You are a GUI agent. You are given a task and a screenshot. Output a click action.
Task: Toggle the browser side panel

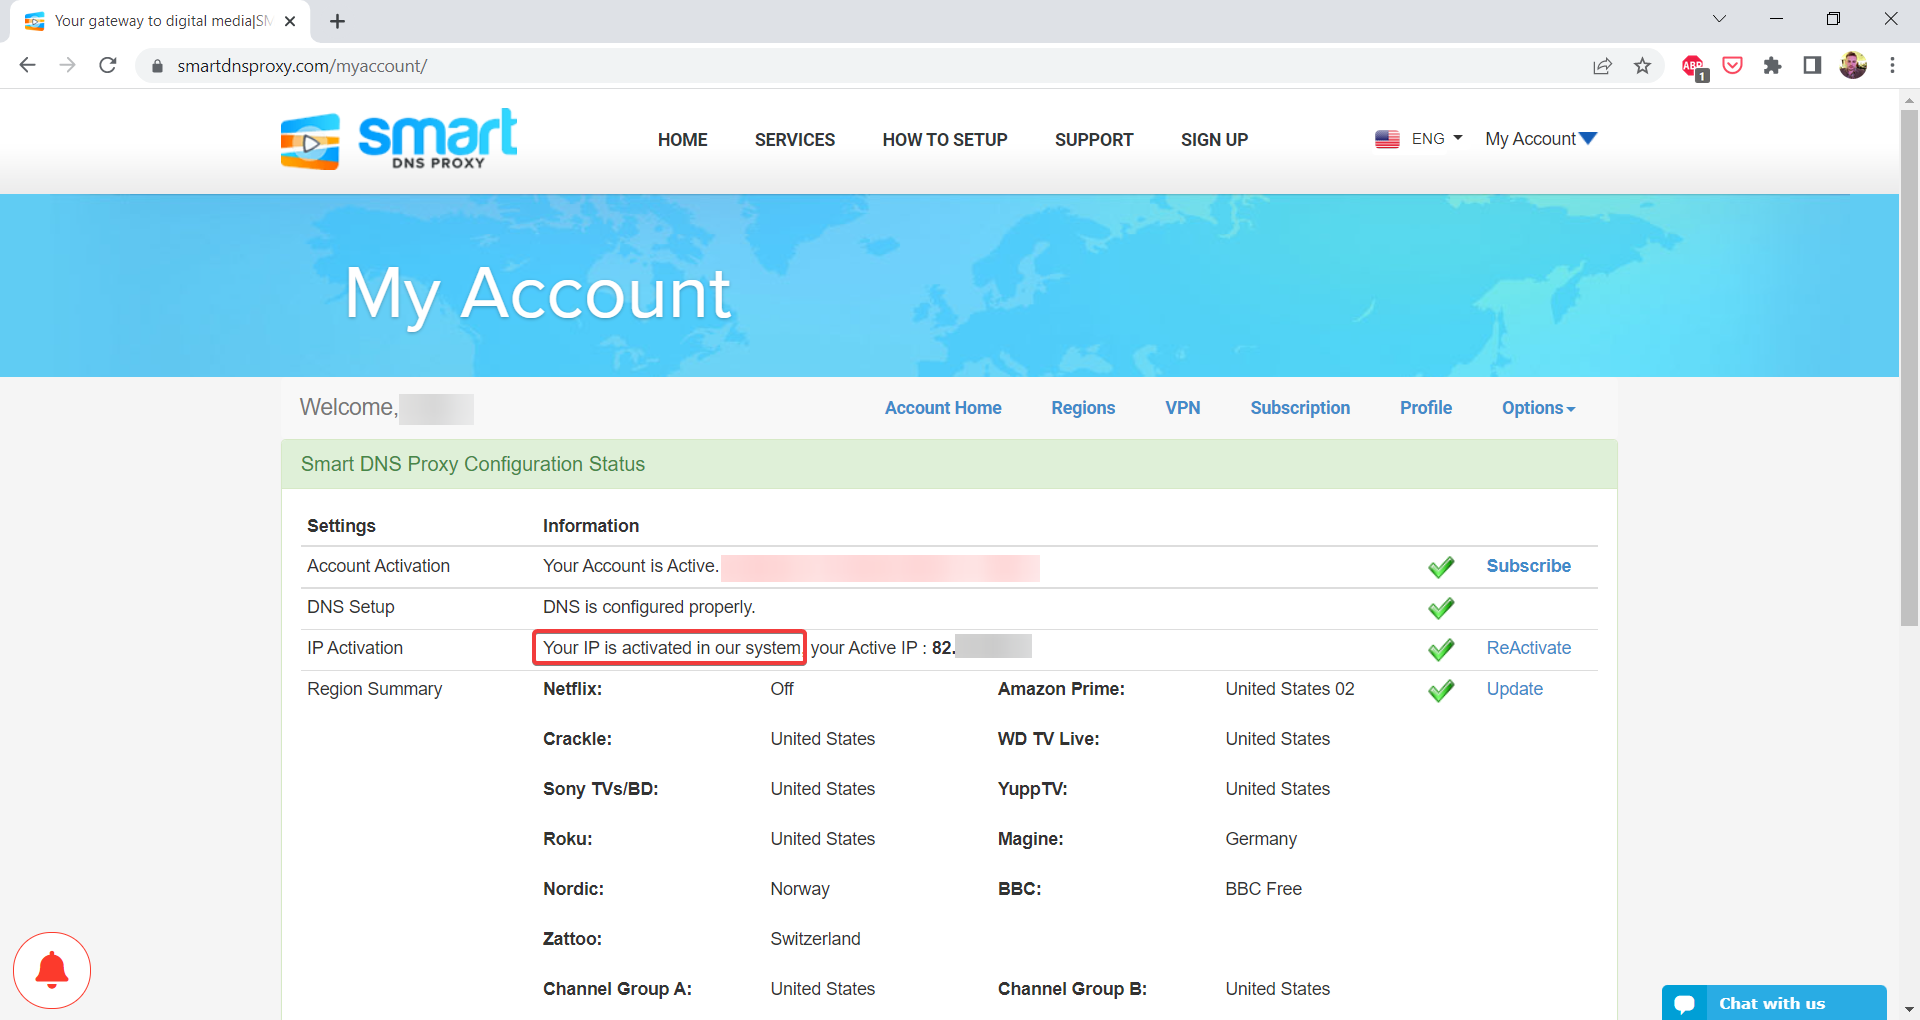tap(1812, 66)
